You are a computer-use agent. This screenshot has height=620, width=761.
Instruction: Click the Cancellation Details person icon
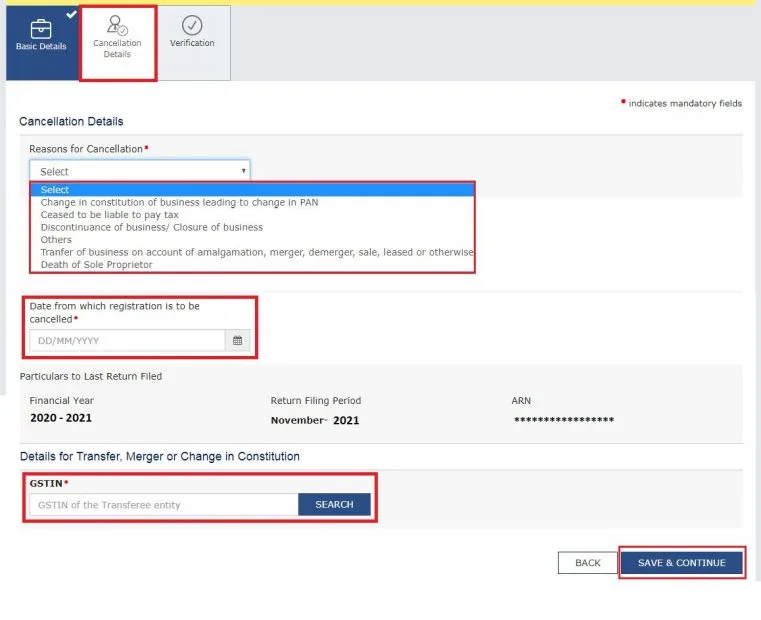[116, 25]
